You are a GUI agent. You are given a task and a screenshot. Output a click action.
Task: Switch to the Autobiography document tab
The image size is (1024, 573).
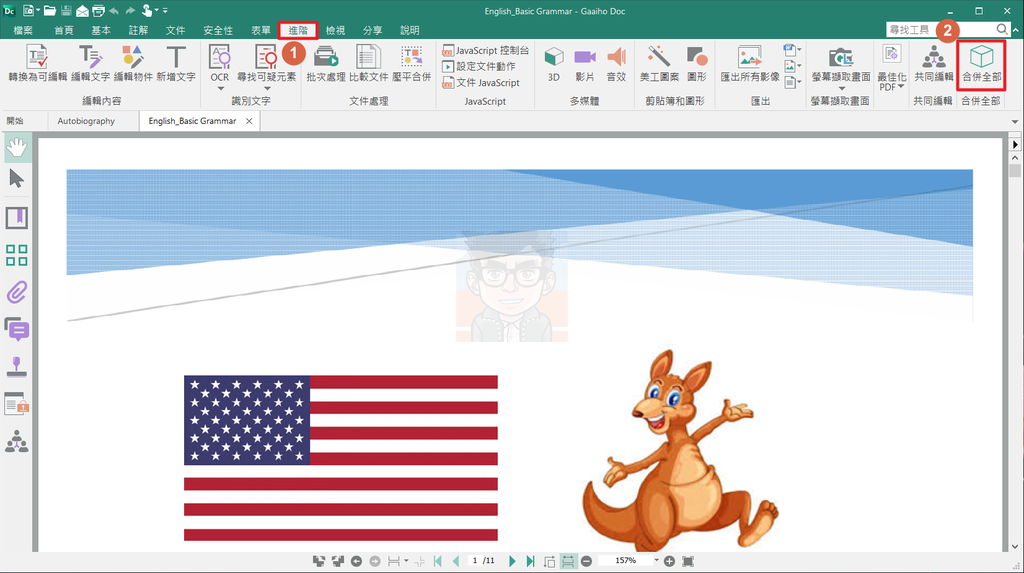(x=86, y=121)
